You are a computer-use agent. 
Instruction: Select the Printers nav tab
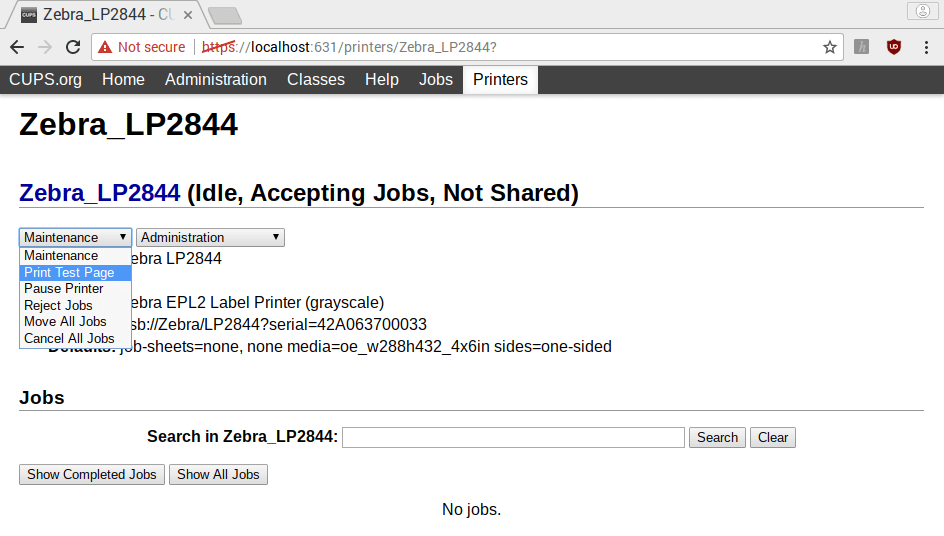point(500,79)
